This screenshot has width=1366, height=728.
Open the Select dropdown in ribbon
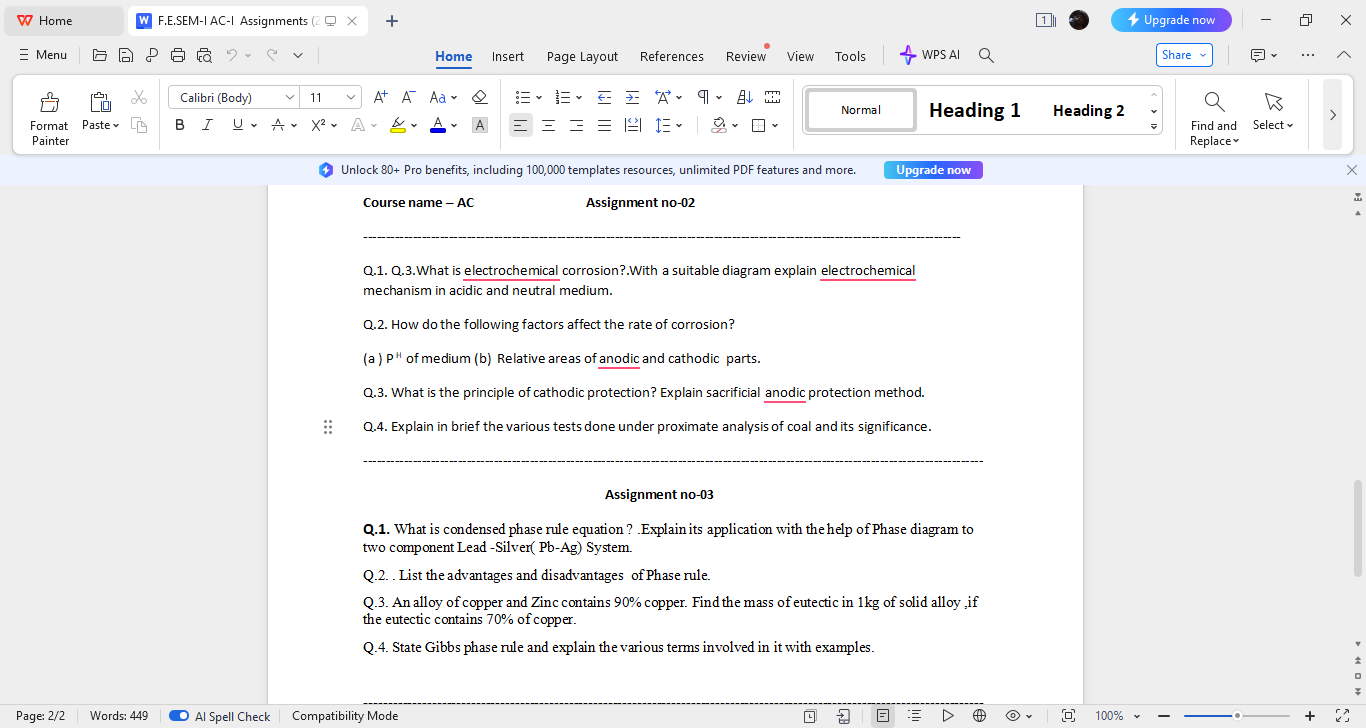1273,125
